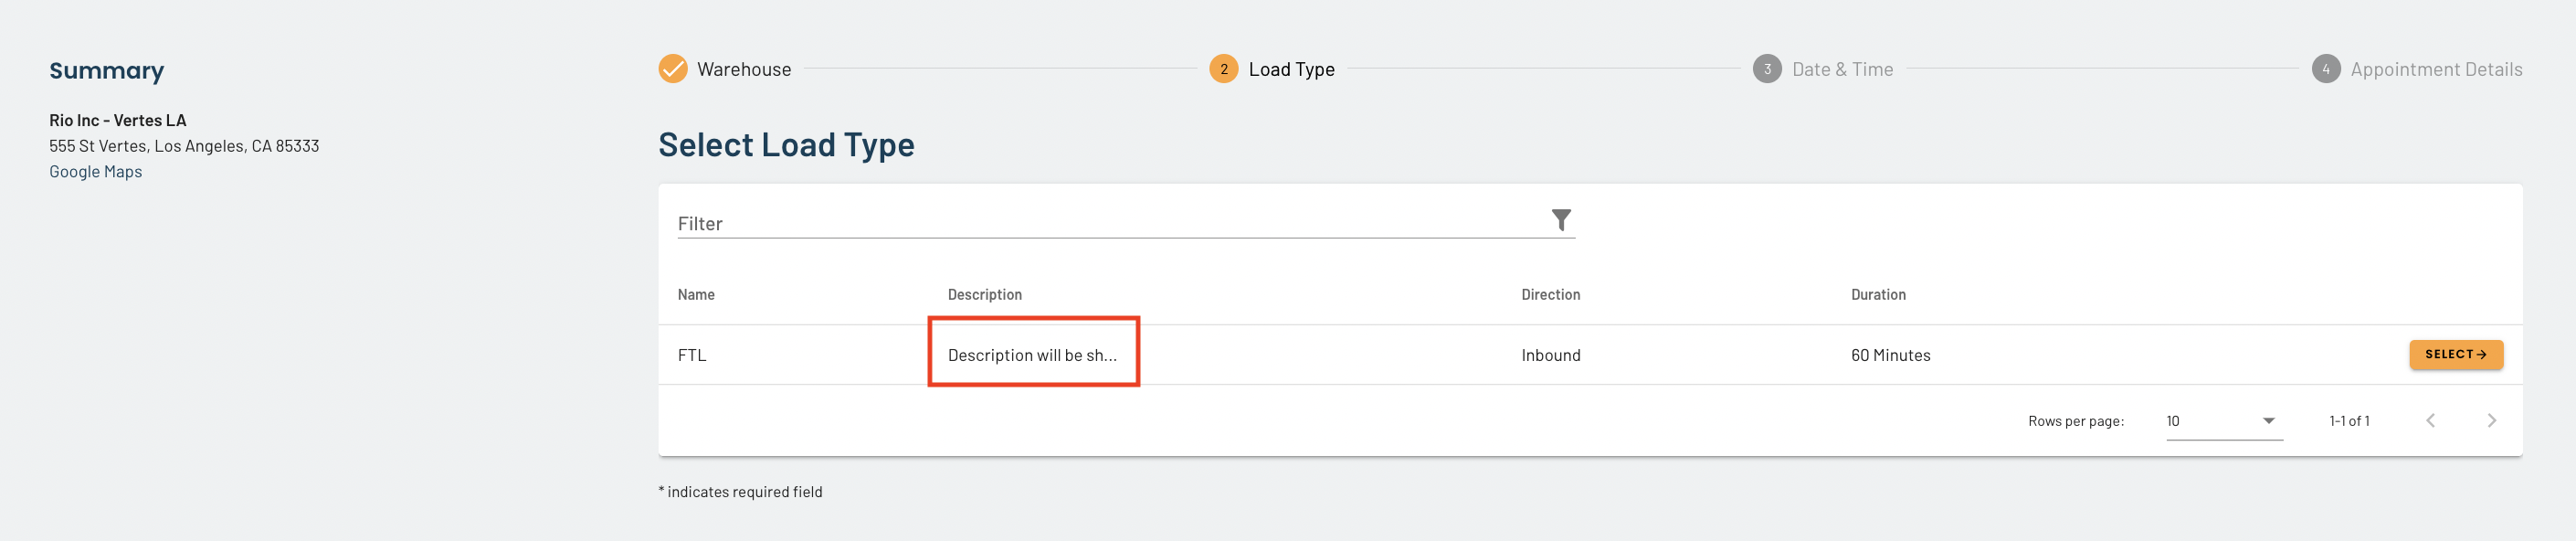
Task: Open the Google Maps link
Action: point(96,172)
